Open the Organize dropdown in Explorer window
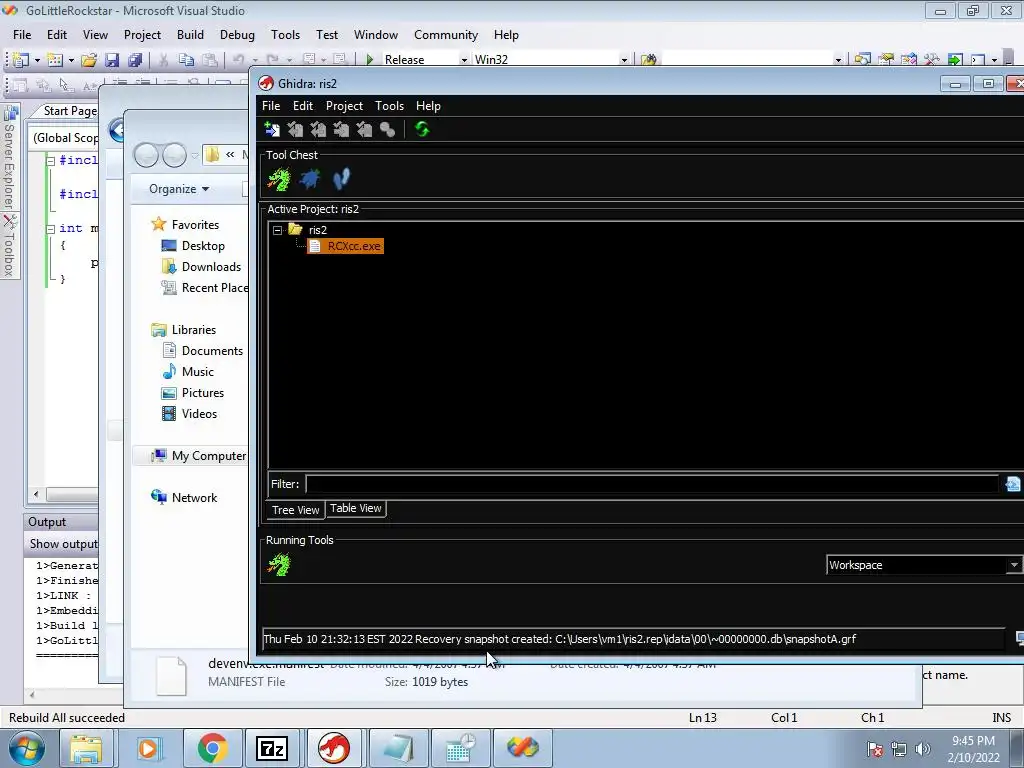 (x=179, y=189)
